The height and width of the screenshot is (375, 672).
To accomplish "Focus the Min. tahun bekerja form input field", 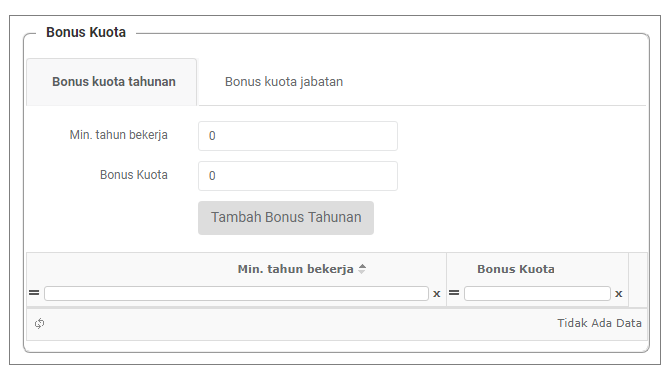I will [x=298, y=136].
